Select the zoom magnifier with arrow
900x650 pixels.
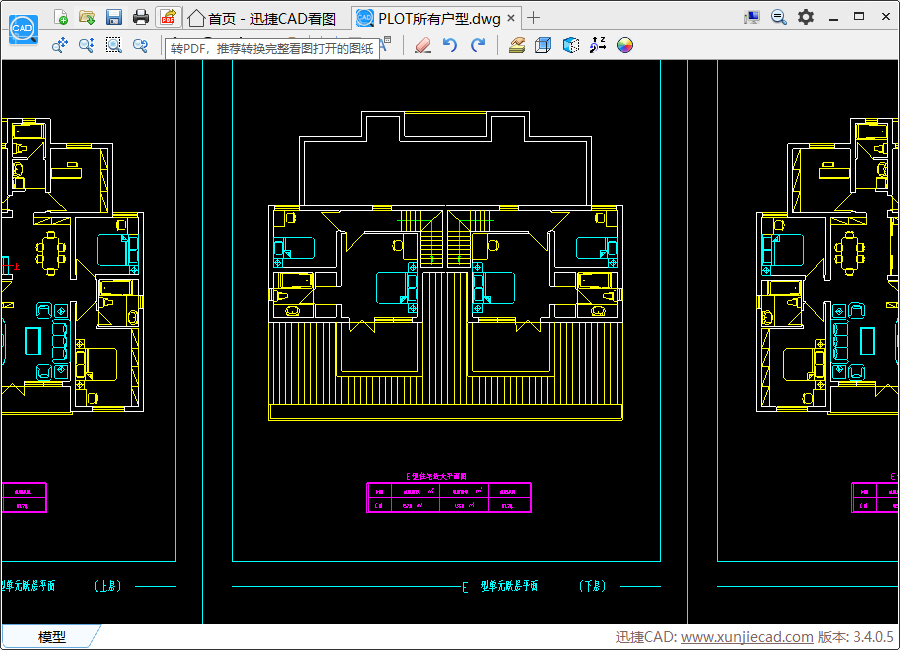[87, 45]
